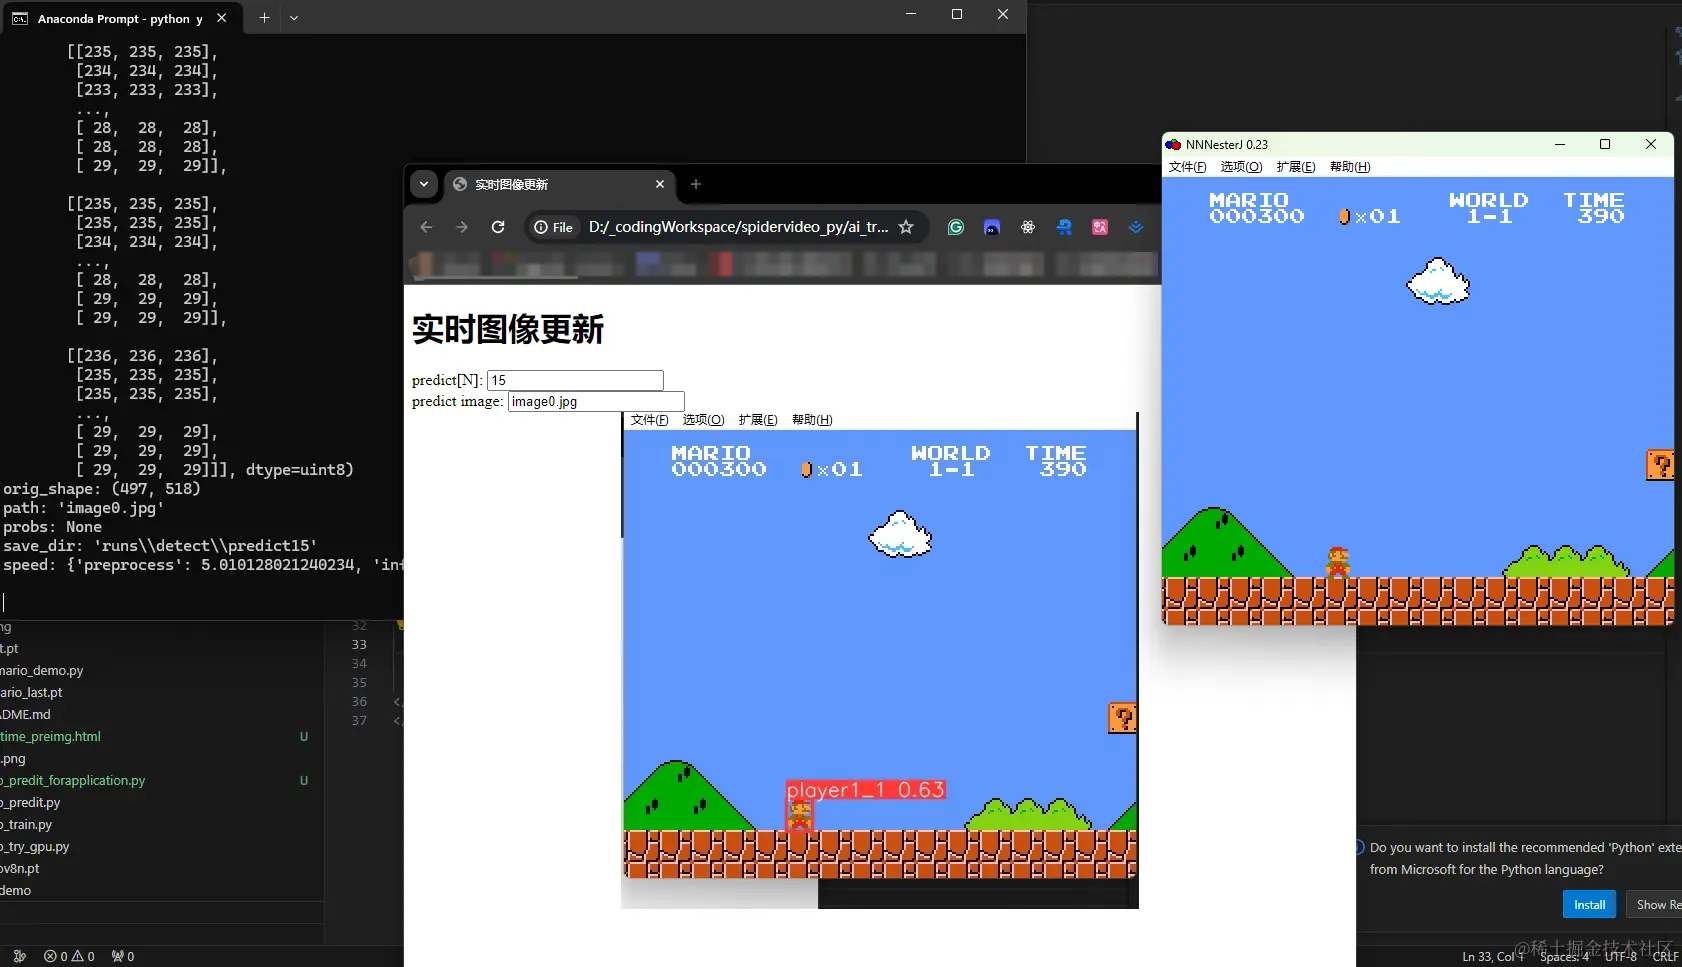This screenshot has width=1682, height=967.
Task: Open the v8n.pt file in explorer
Action: 20,868
